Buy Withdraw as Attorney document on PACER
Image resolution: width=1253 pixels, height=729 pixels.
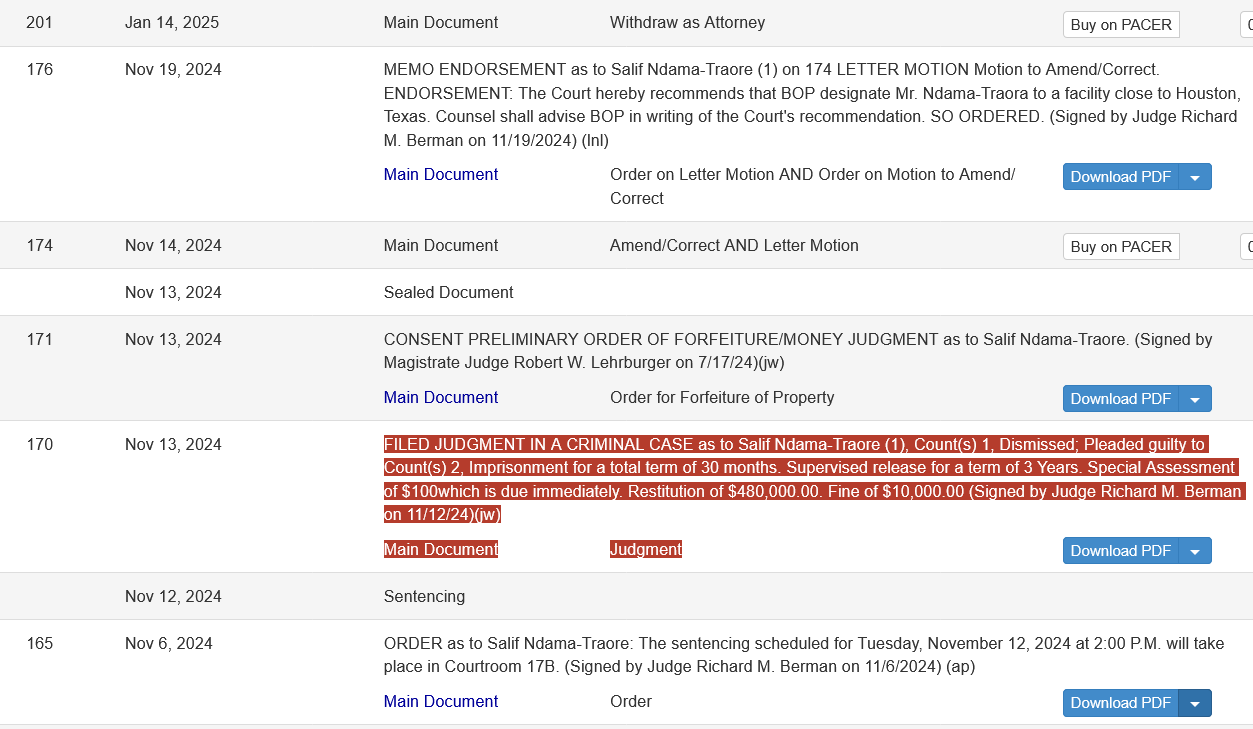pos(1121,25)
